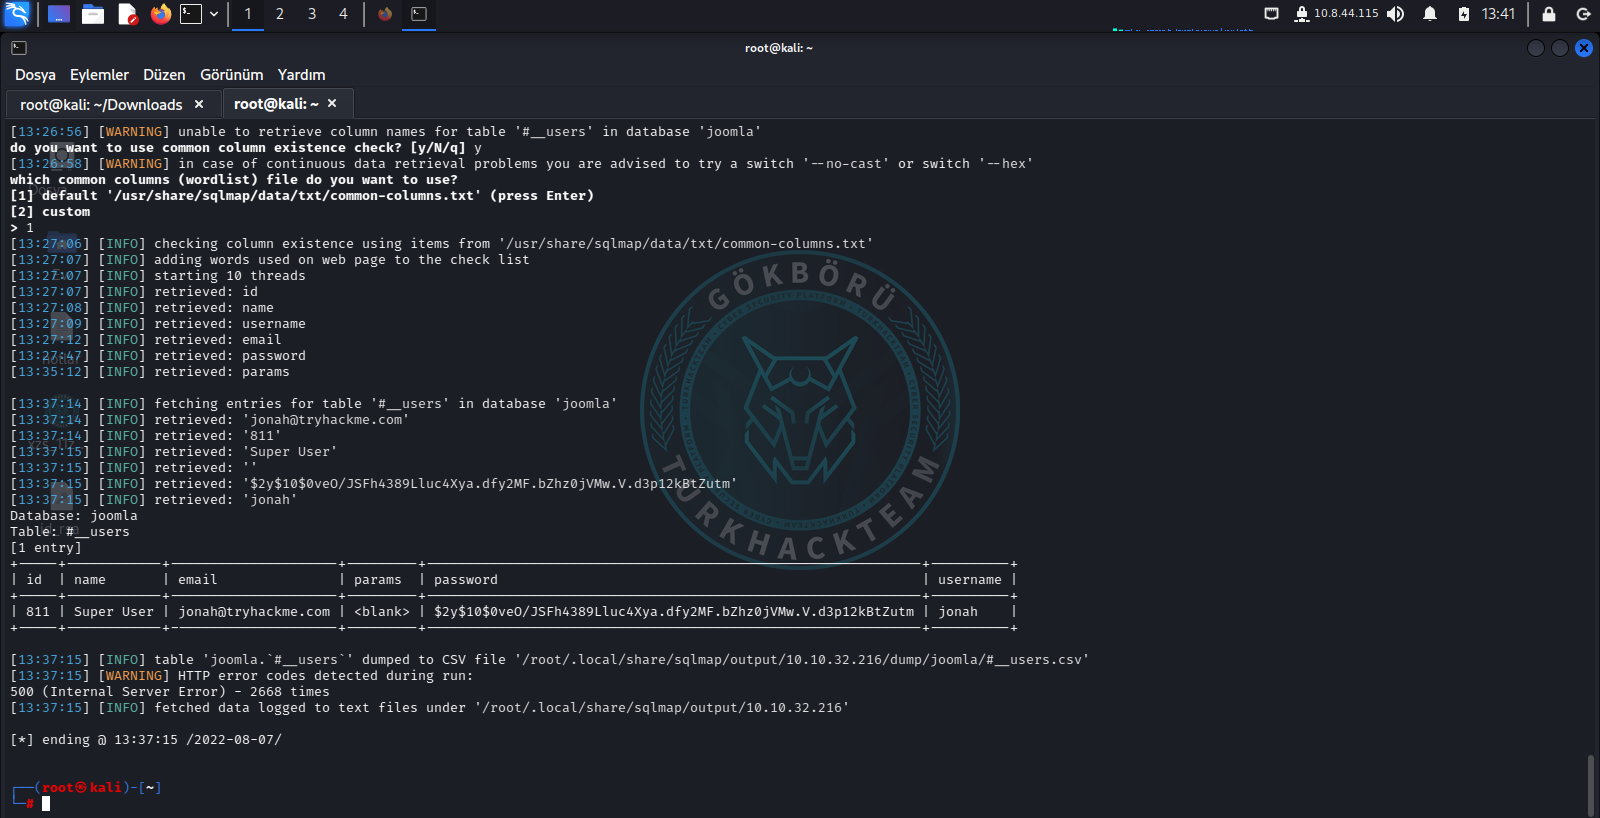Click the 'retrieved: params' line
1600x818 pixels.
click(150, 372)
